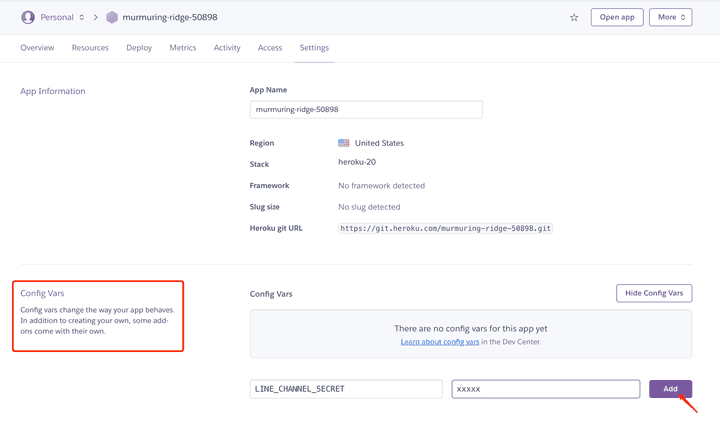Select the Settings tab

[314, 48]
